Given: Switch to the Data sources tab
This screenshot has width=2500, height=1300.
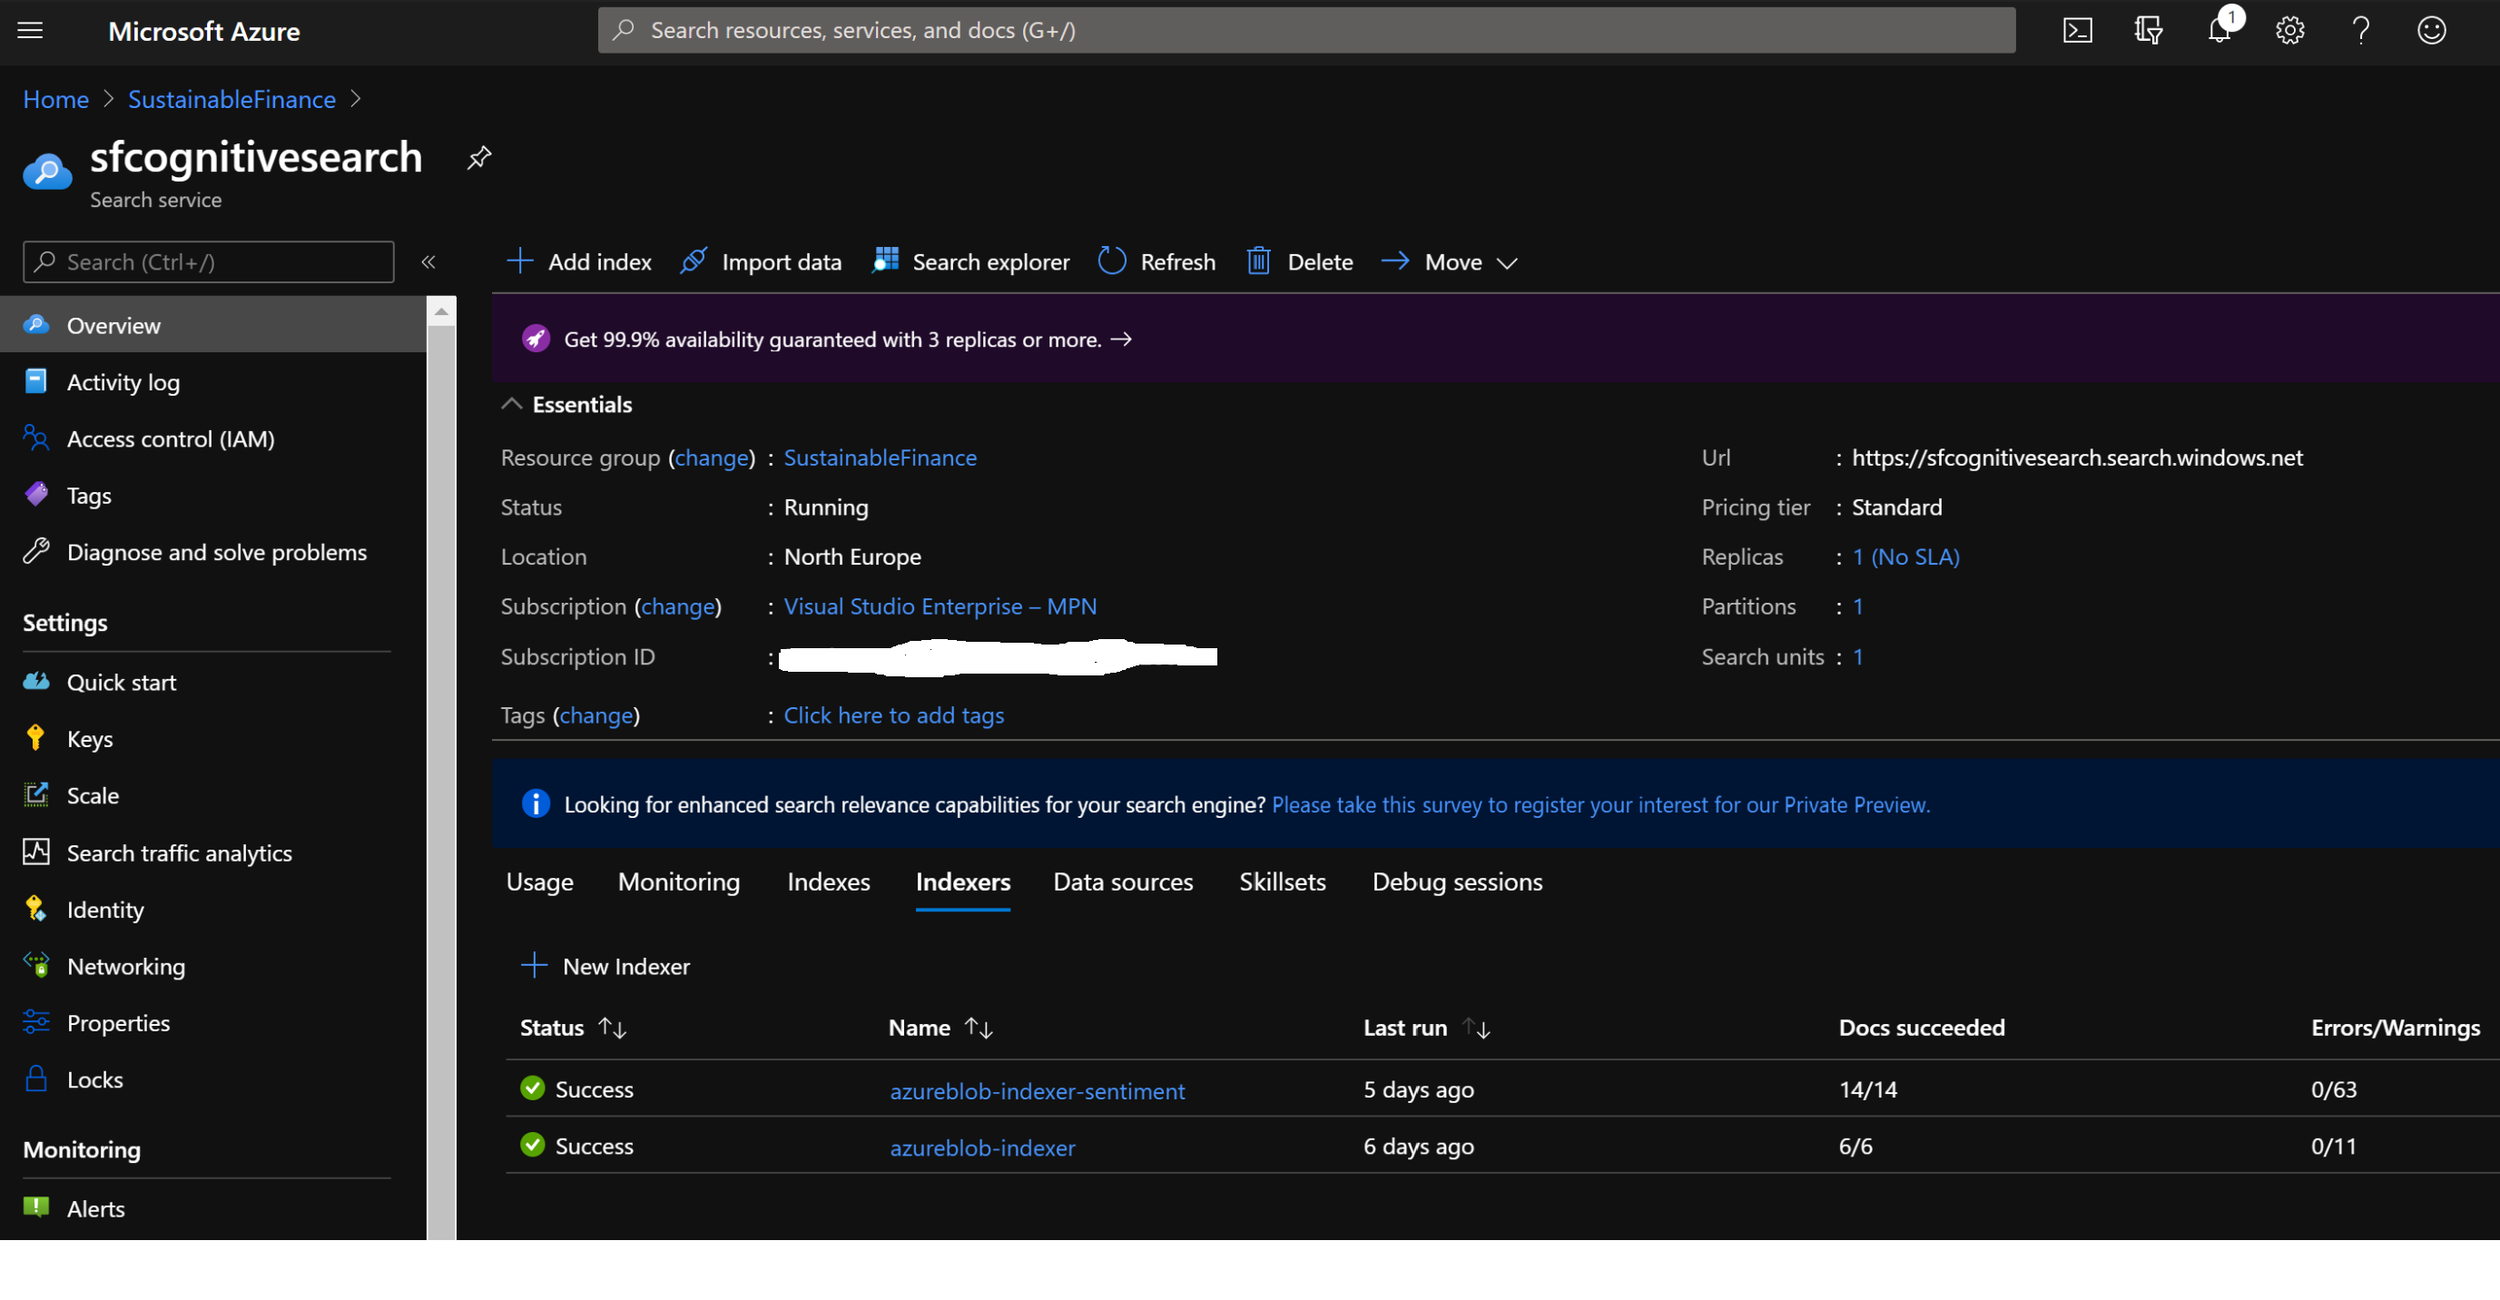Looking at the screenshot, I should (x=1122, y=882).
